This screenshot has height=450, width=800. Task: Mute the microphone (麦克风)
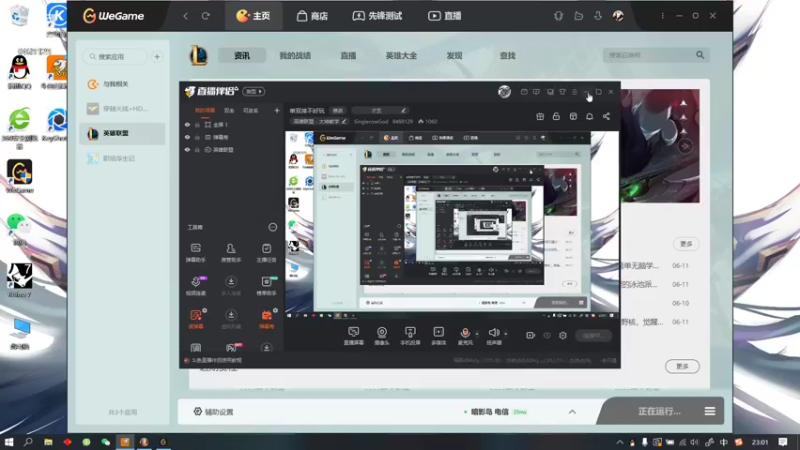click(465, 336)
